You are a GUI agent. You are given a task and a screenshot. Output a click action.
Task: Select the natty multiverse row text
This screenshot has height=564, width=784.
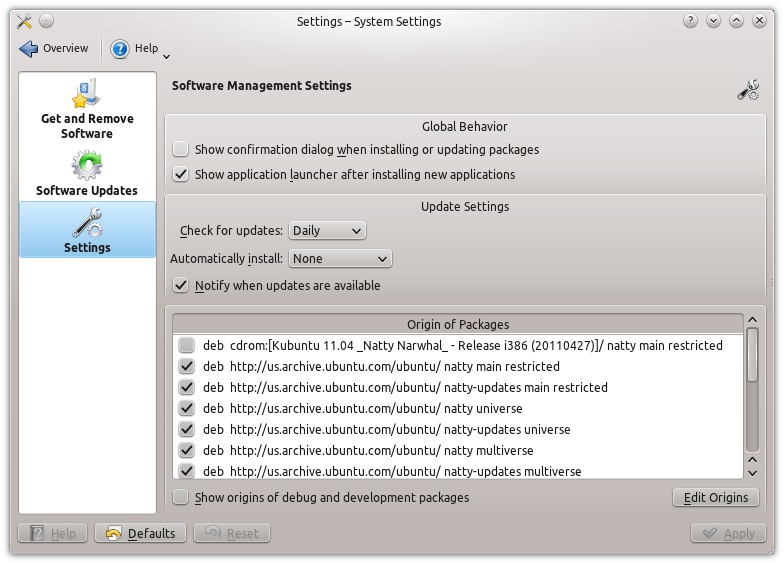[x=368, y=450]
